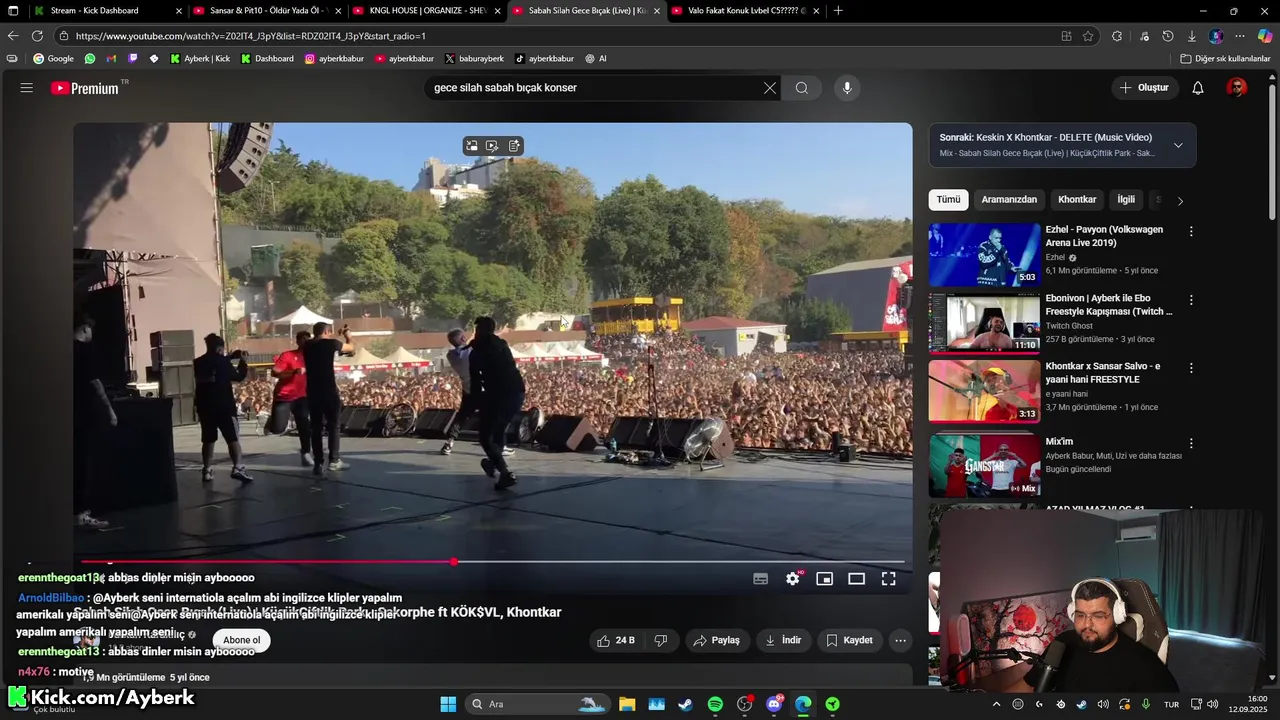Run search with the magnifying glass button
The image size is (1280, 720).
(x=802, y=88)
